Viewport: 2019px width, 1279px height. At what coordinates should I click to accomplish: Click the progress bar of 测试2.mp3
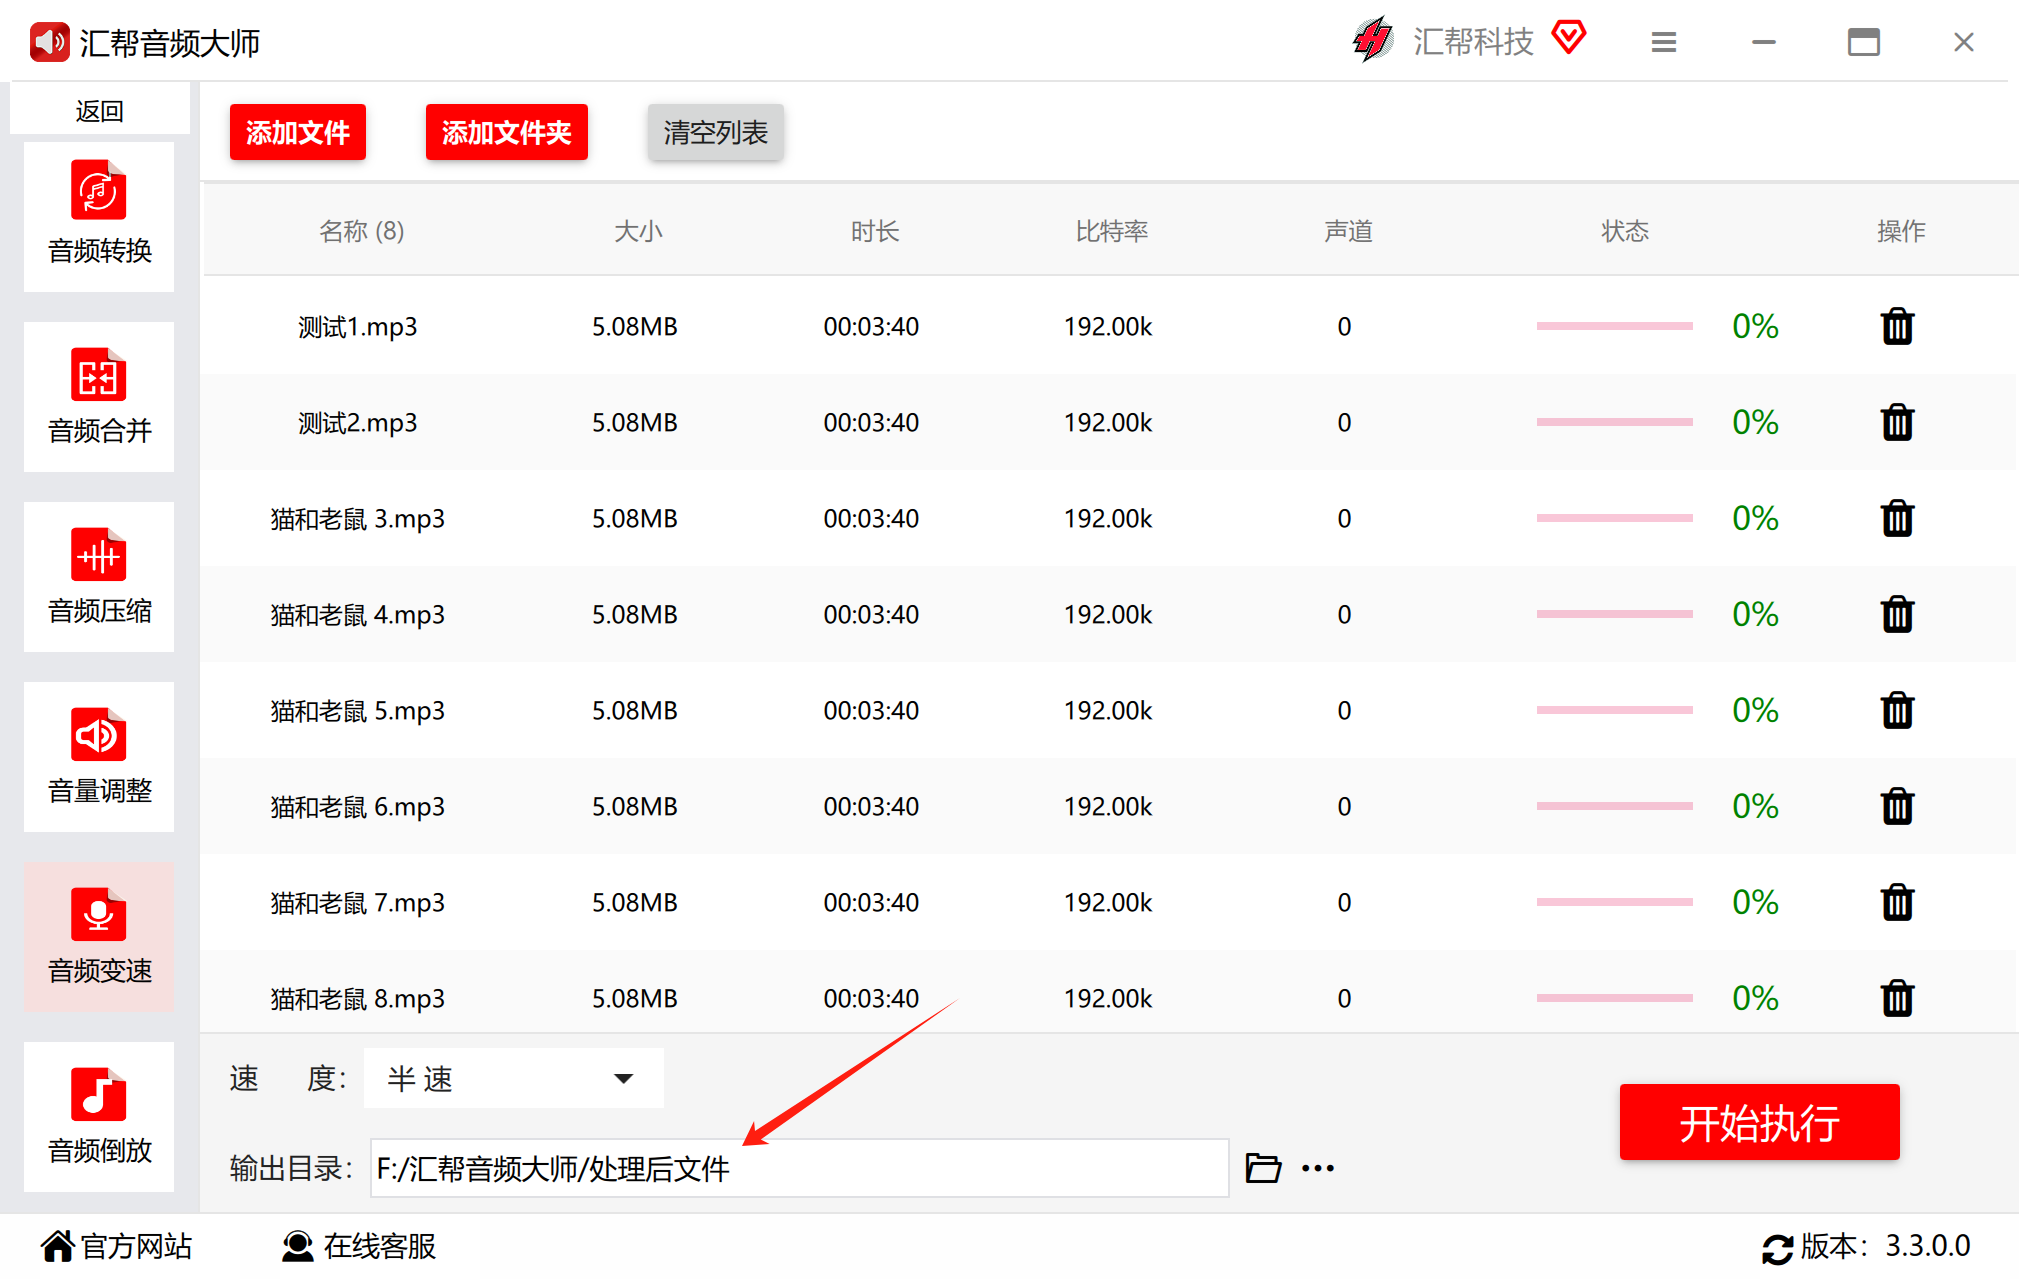[x=1613, y=422]
